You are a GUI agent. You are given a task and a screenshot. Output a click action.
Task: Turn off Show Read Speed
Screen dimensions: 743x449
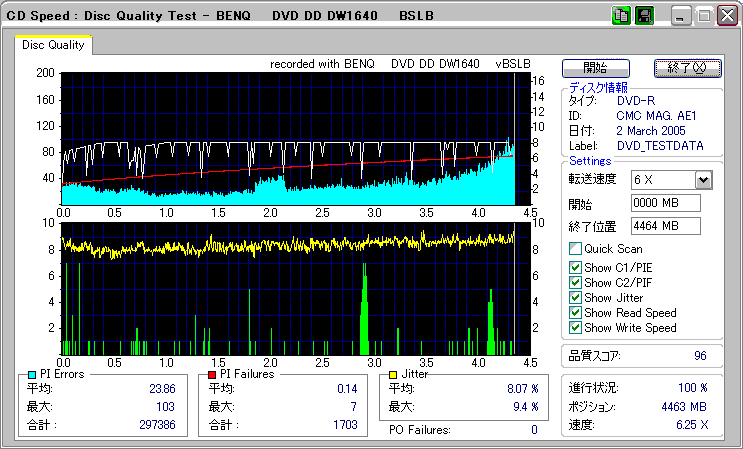tap(575, 313)
